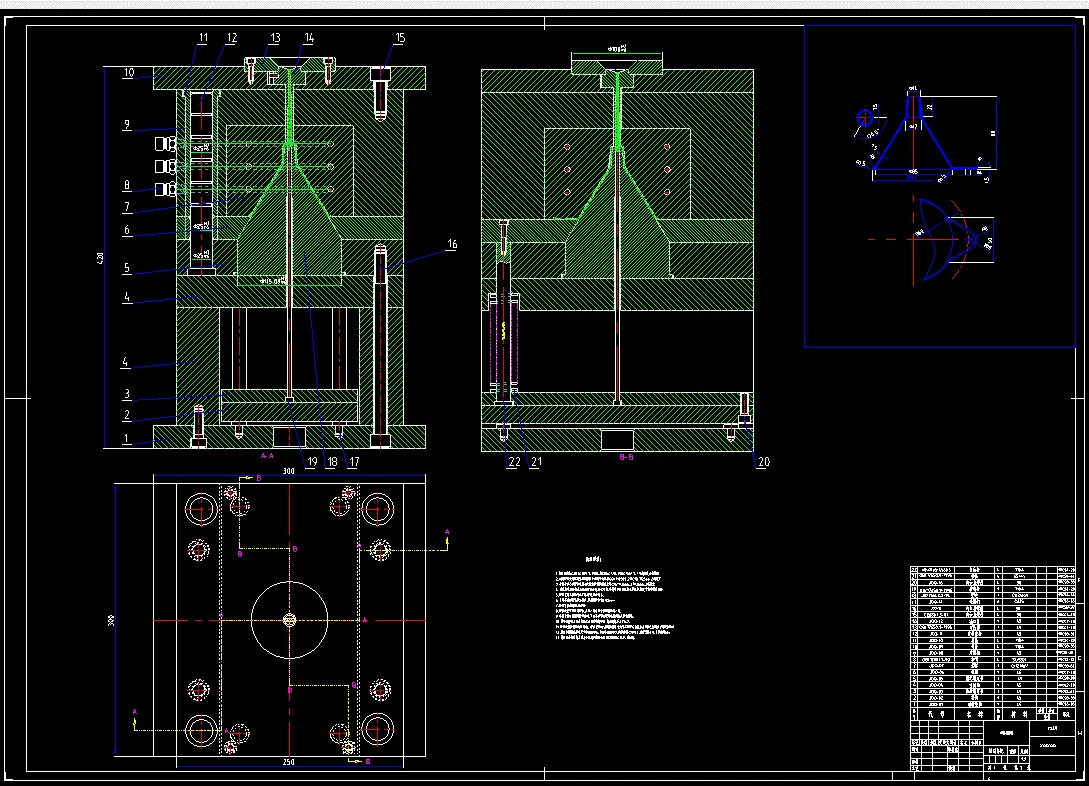
Task: Click part balloon number 3
Action: [x=126, y=394]
